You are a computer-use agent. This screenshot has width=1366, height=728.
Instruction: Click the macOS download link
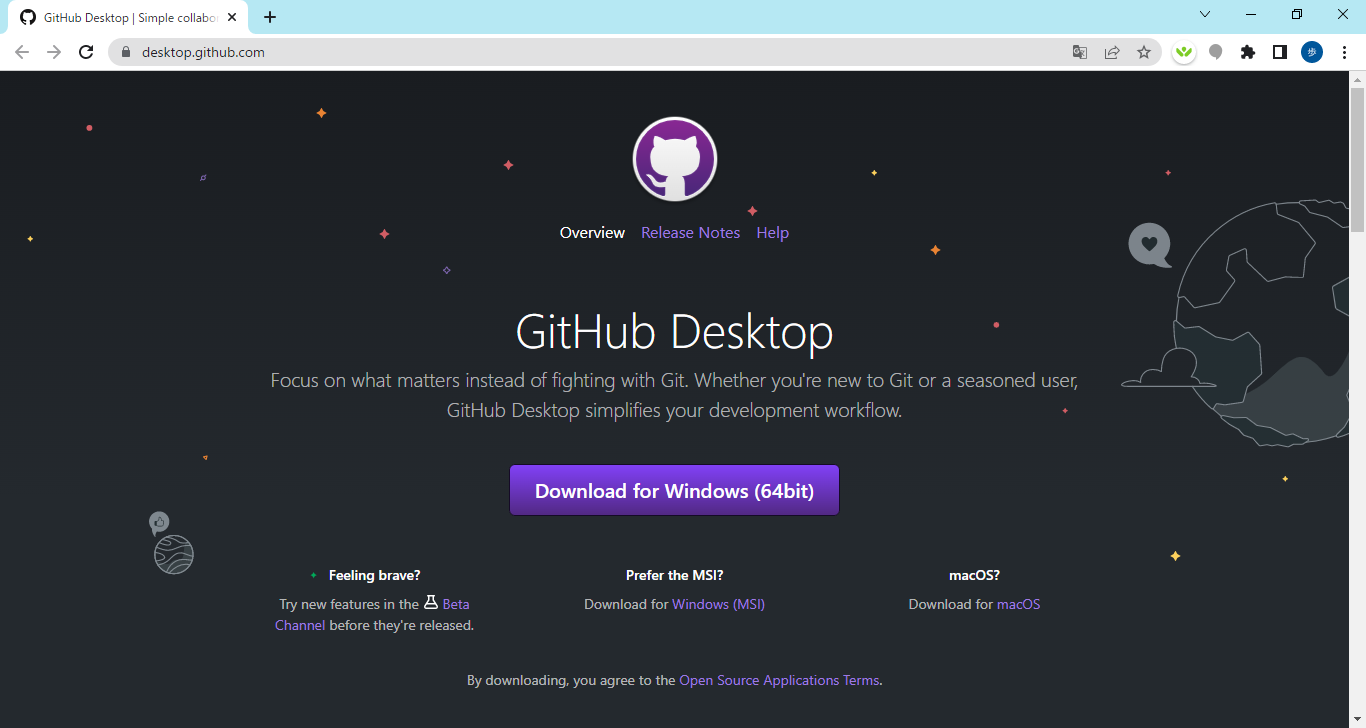tap(1018, 604)
